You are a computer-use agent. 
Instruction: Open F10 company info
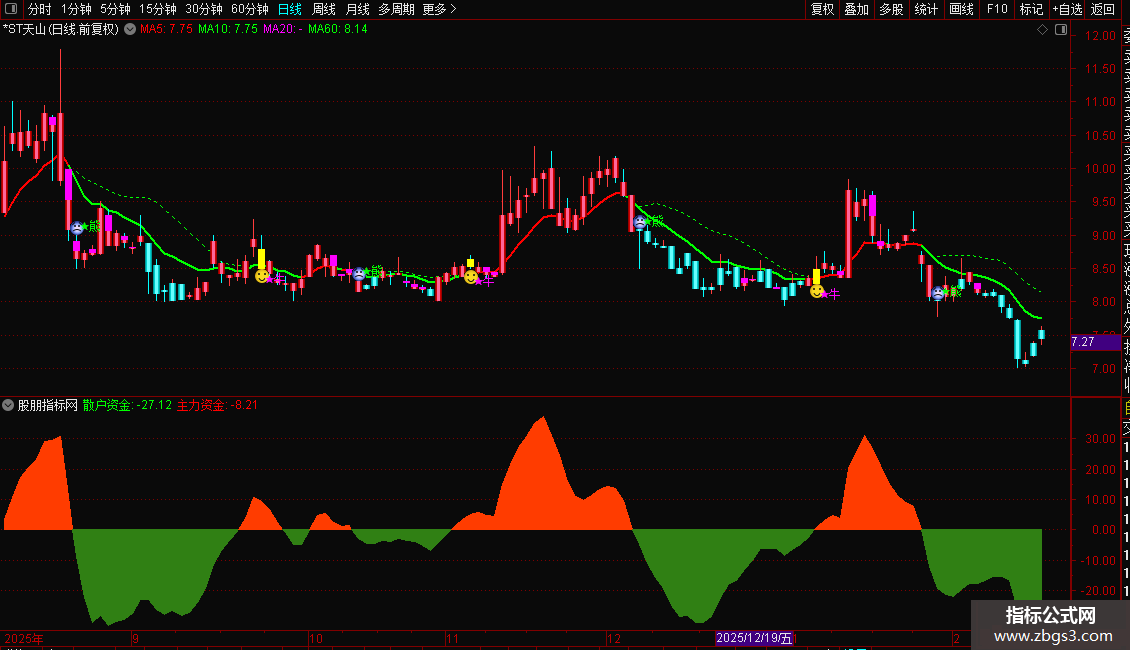click(997, 9)
